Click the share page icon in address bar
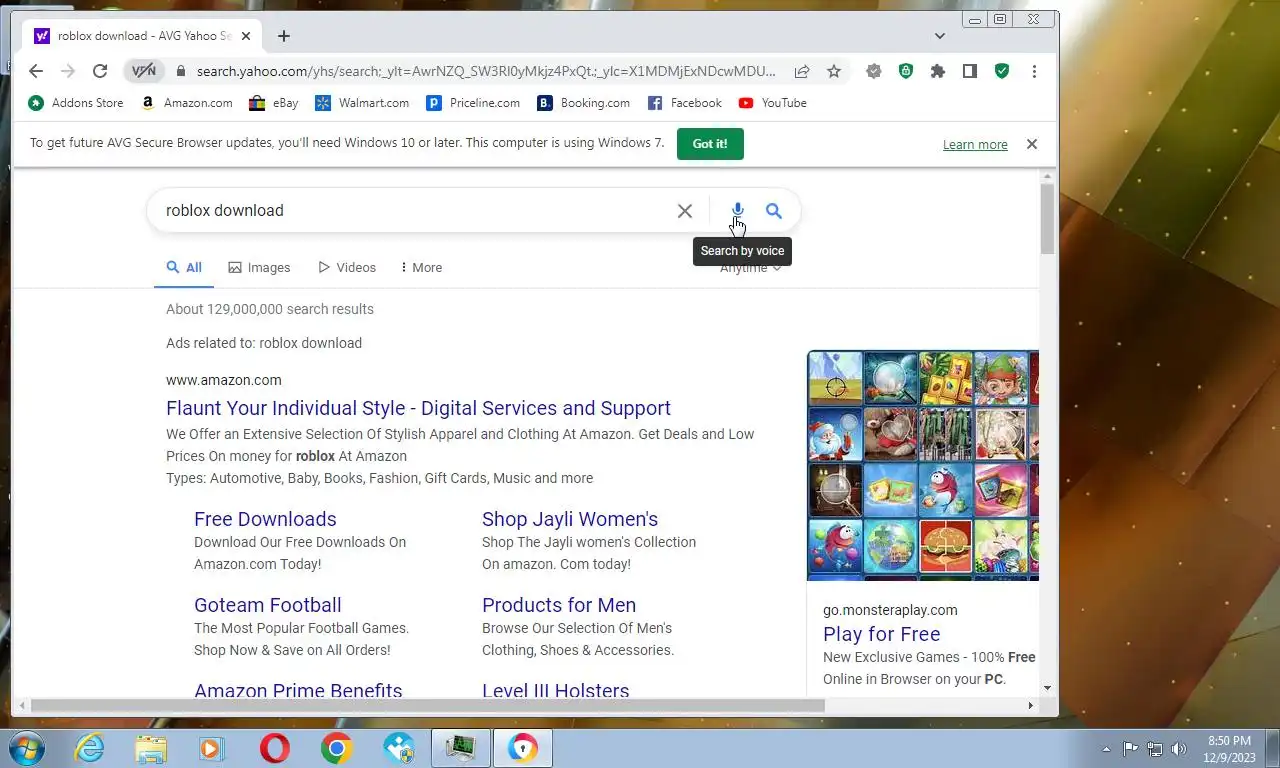Viewport: 1280px width, 768px height. pyautogui.click(x=802, y=71)
